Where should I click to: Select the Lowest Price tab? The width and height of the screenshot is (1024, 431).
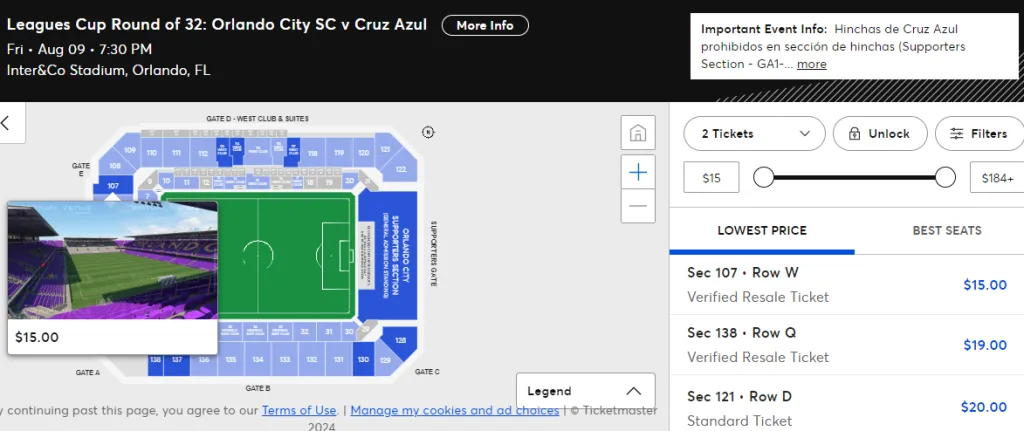[x=761, y=231]
